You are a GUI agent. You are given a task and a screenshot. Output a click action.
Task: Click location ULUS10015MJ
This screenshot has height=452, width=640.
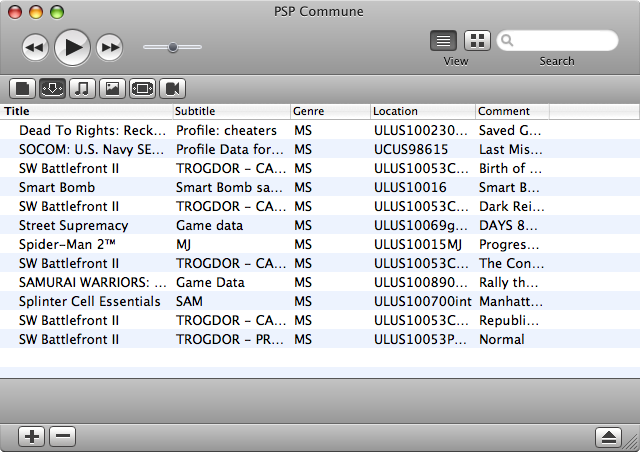(x=418, y=244)
